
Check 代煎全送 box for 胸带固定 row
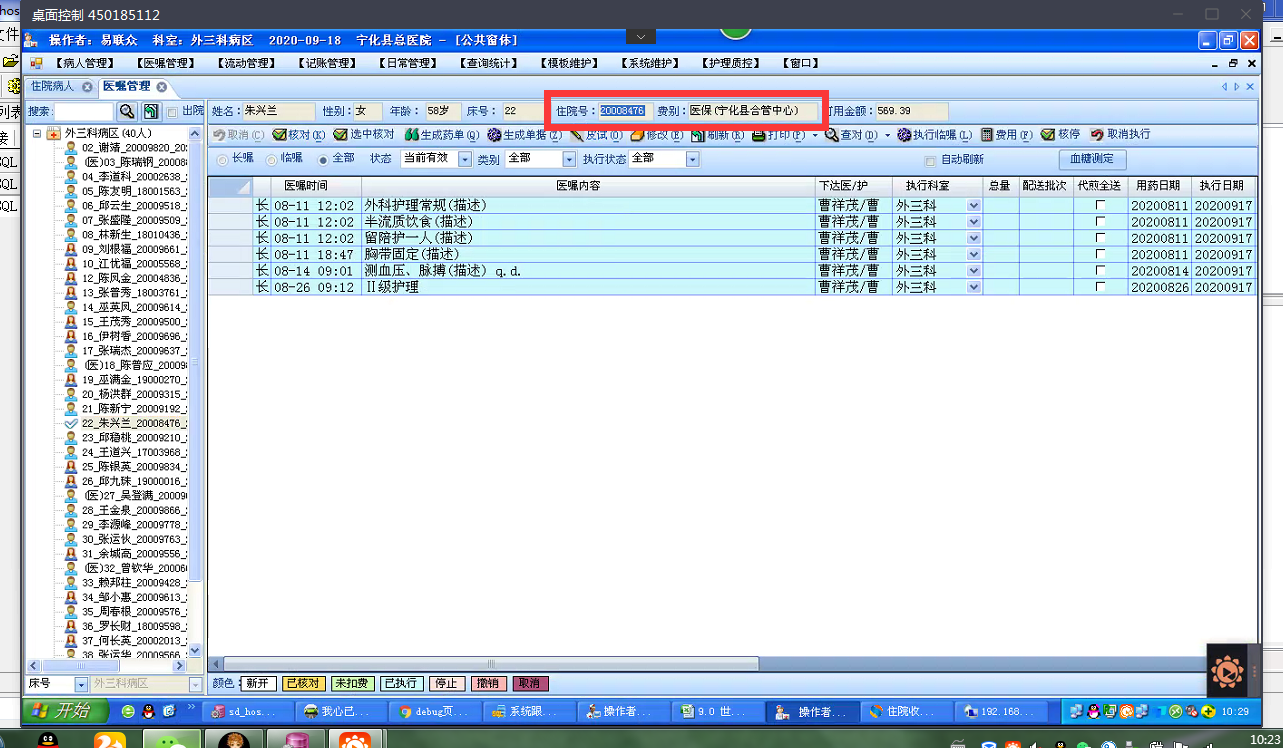click(1101, 254)
